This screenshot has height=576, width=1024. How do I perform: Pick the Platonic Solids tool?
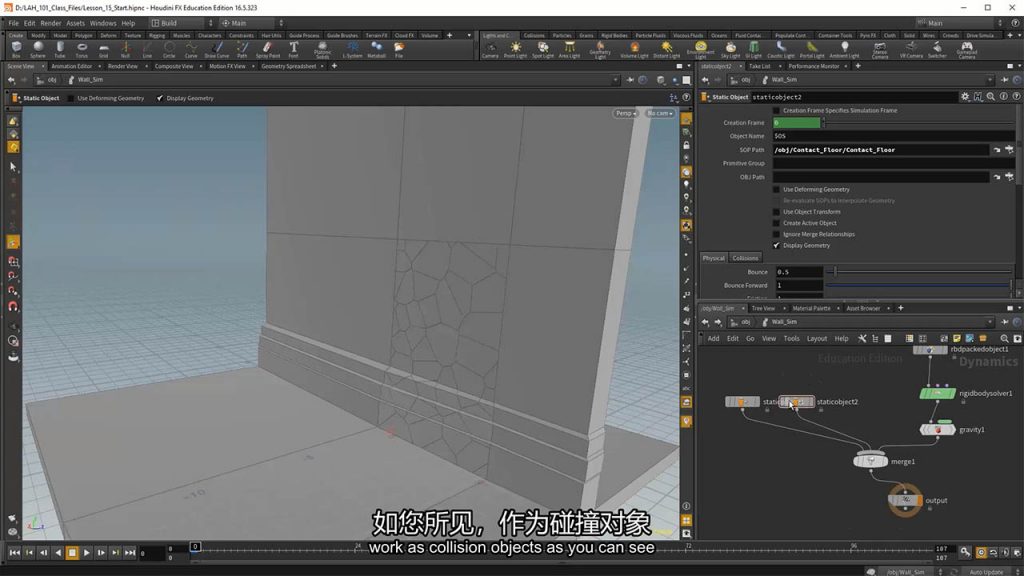coord(322,50)
